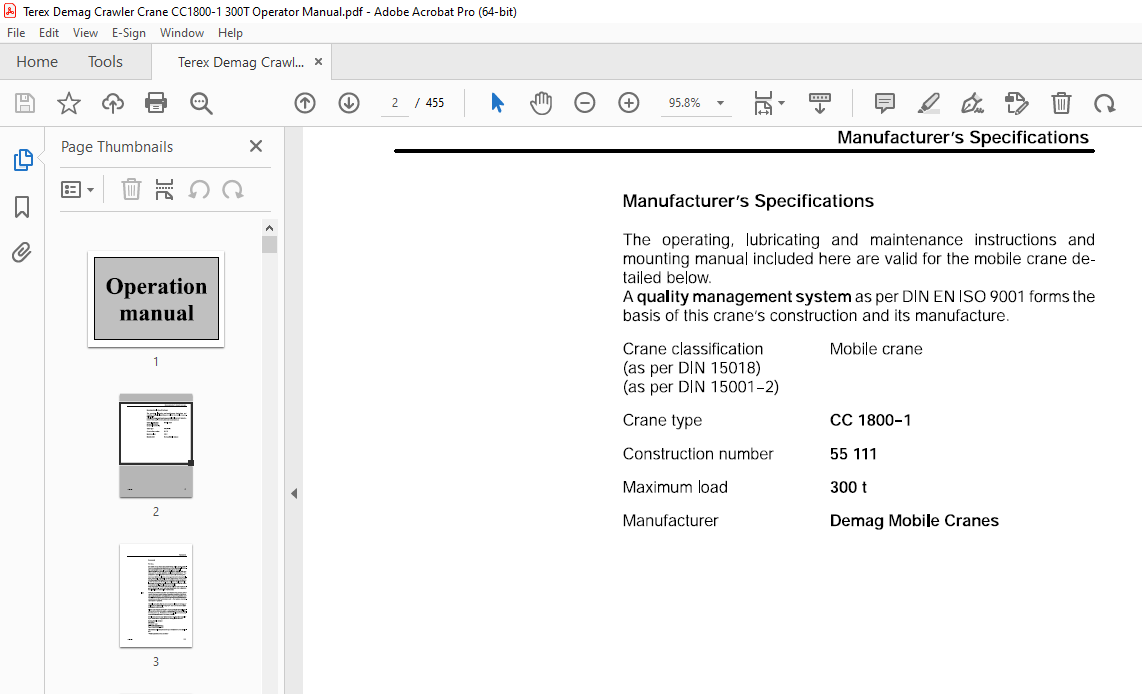Switch to the Tools tab
Viewport: 1142px width, 694px height.
click(x=106, y=62)
